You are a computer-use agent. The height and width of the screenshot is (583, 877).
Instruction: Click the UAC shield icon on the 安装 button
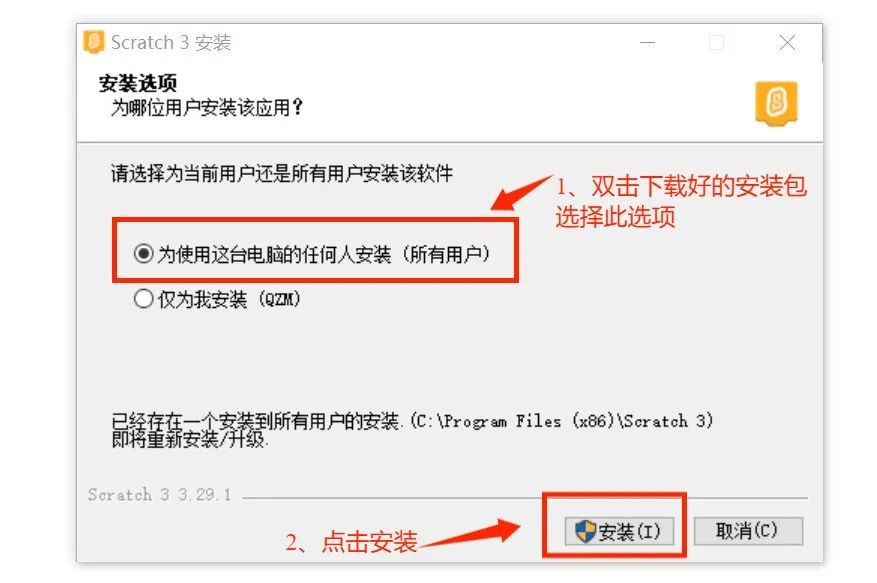(x=586, y=531)
